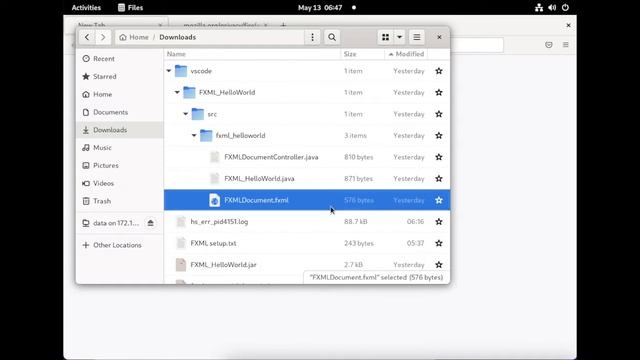The image size is (640, 360).
Task: Collapse the FXML_HelloWorld folder
Action: click(177, 92)
